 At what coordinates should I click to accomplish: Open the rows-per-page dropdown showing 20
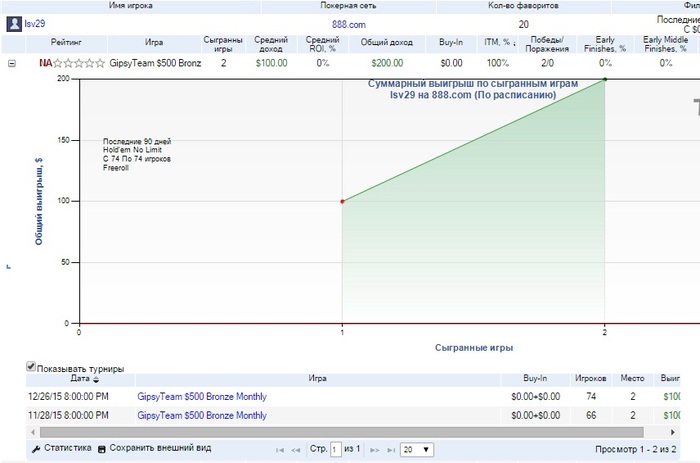pyautogui.click(x=417, y=450)
